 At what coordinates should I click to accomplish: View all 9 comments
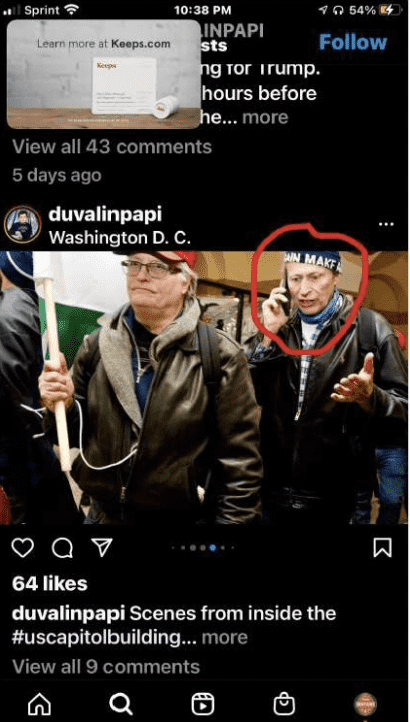(x=106, y=666)
